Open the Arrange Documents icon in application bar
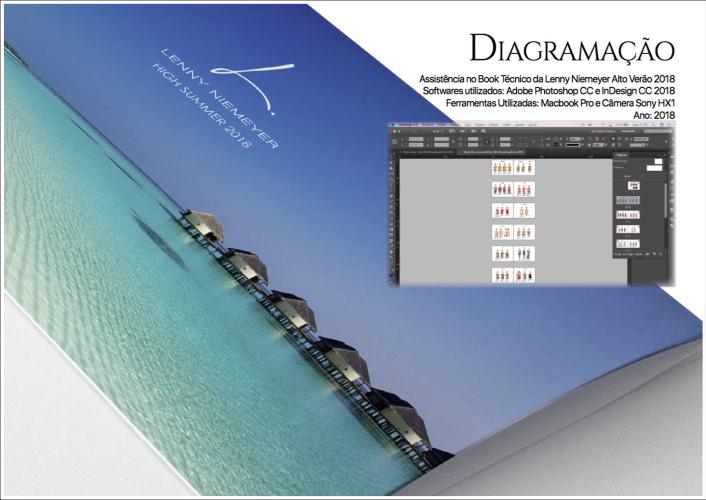The height and width of the screenshot is (500, 706). pyautogui.click(x=474, y=131)
